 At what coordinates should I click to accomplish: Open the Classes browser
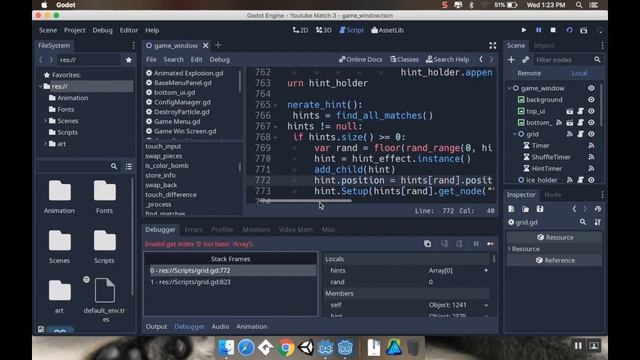click(404, 60)
